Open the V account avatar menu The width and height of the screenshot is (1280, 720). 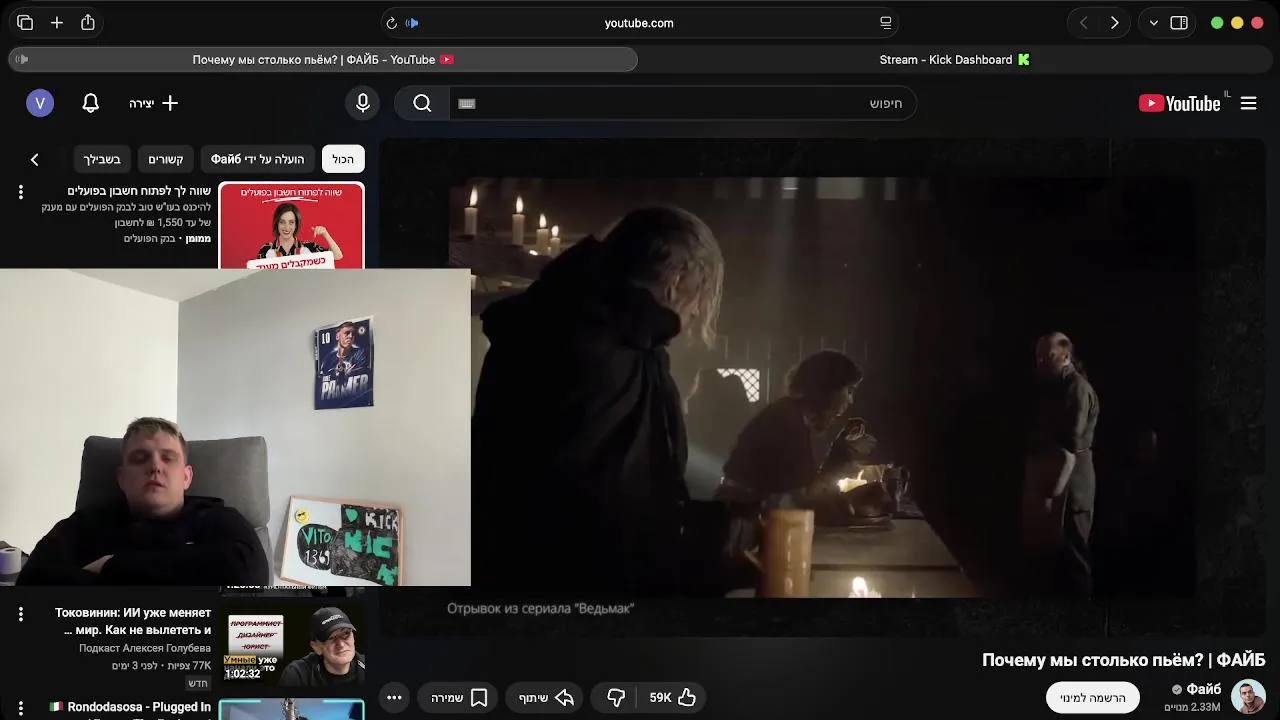point(40,103)
